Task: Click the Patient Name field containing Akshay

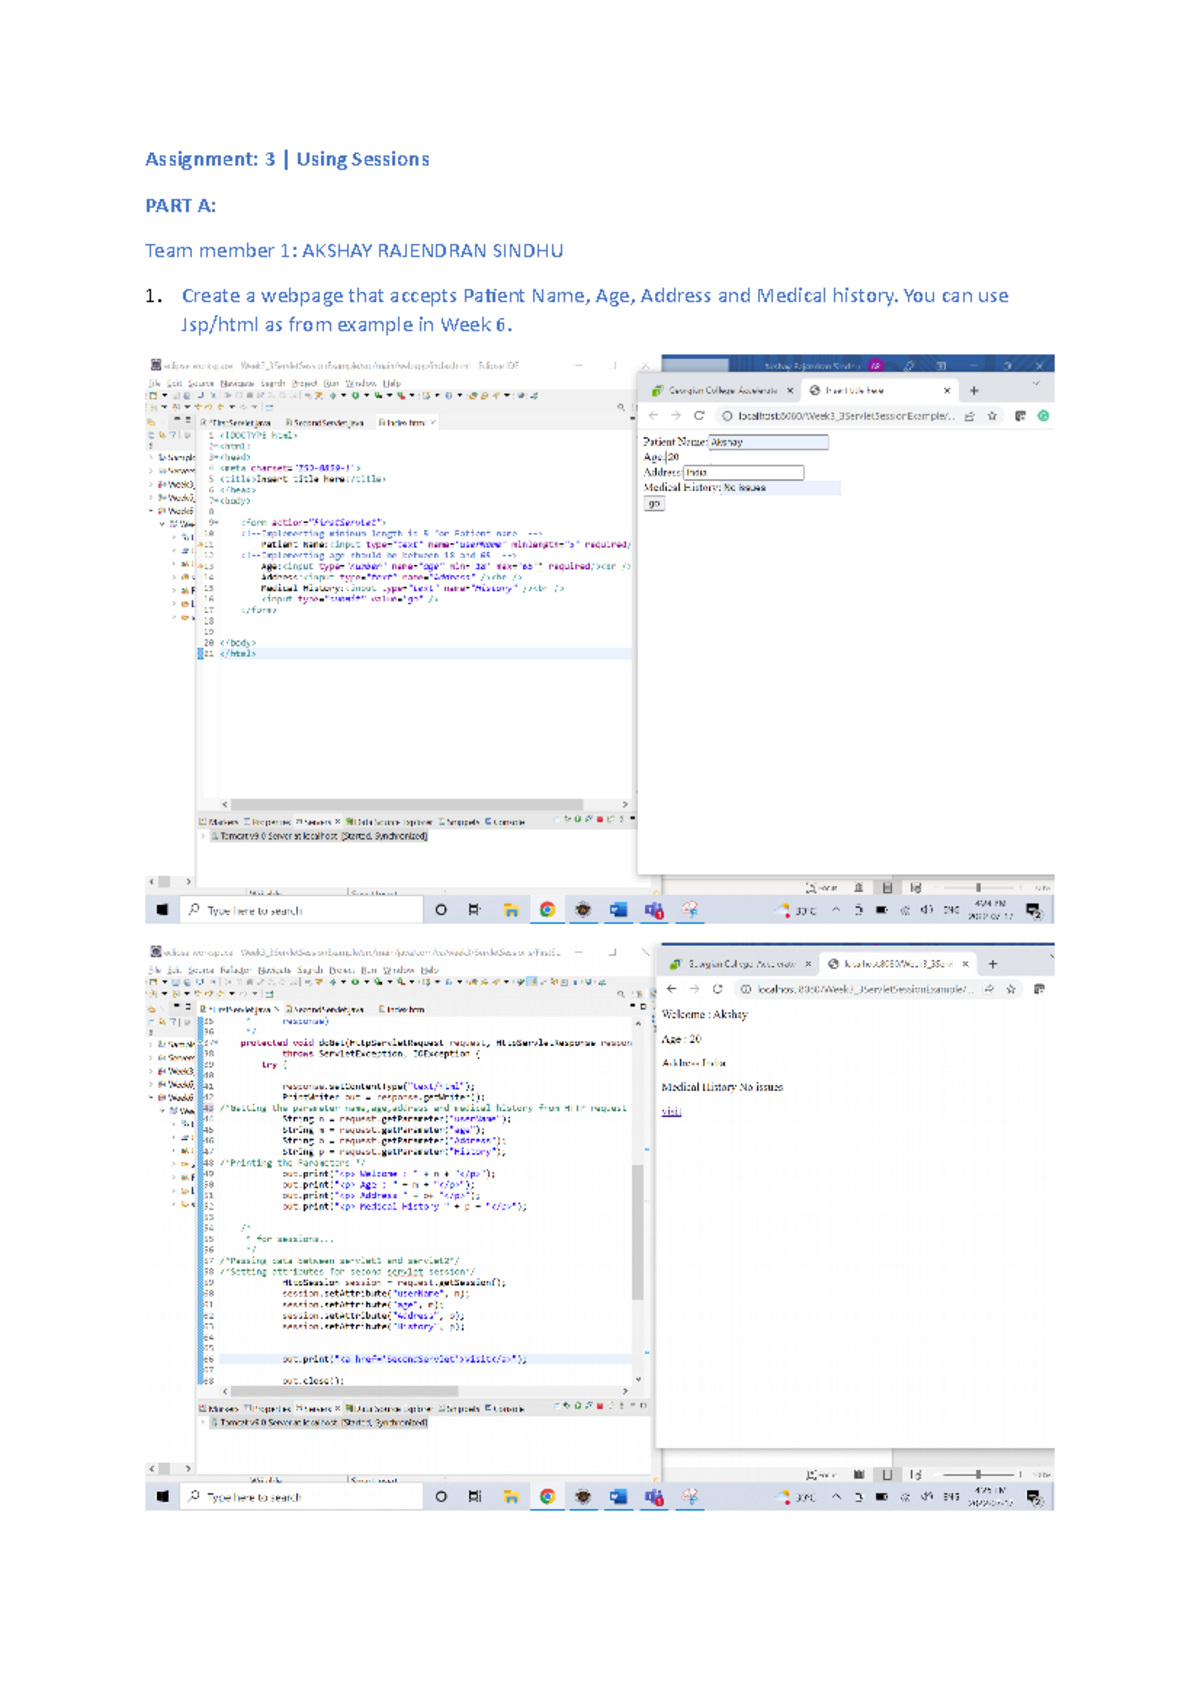Action: [x=767, y=442]
